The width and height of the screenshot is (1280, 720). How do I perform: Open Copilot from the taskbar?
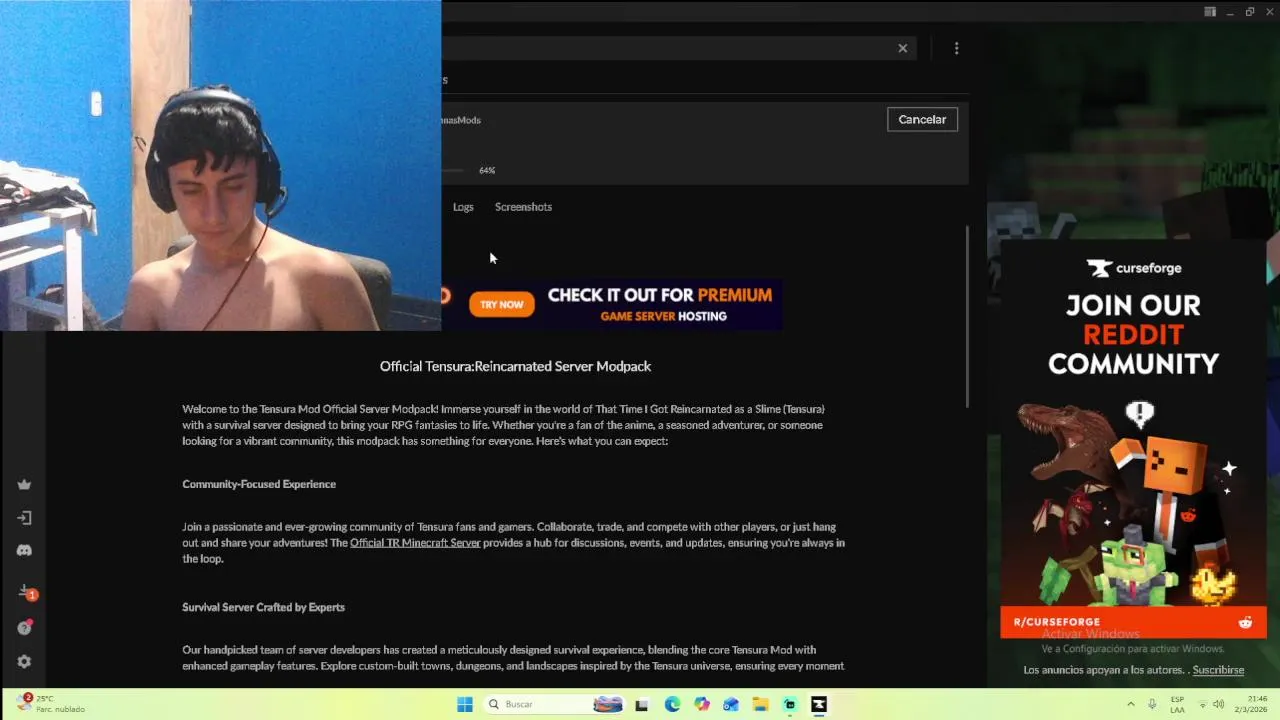tap(702, 704)
